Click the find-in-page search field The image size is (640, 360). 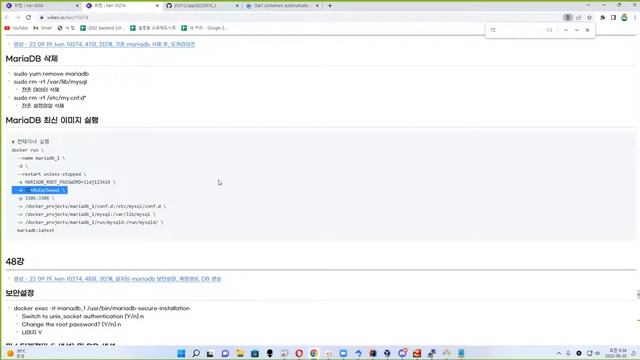click(516, 30)
